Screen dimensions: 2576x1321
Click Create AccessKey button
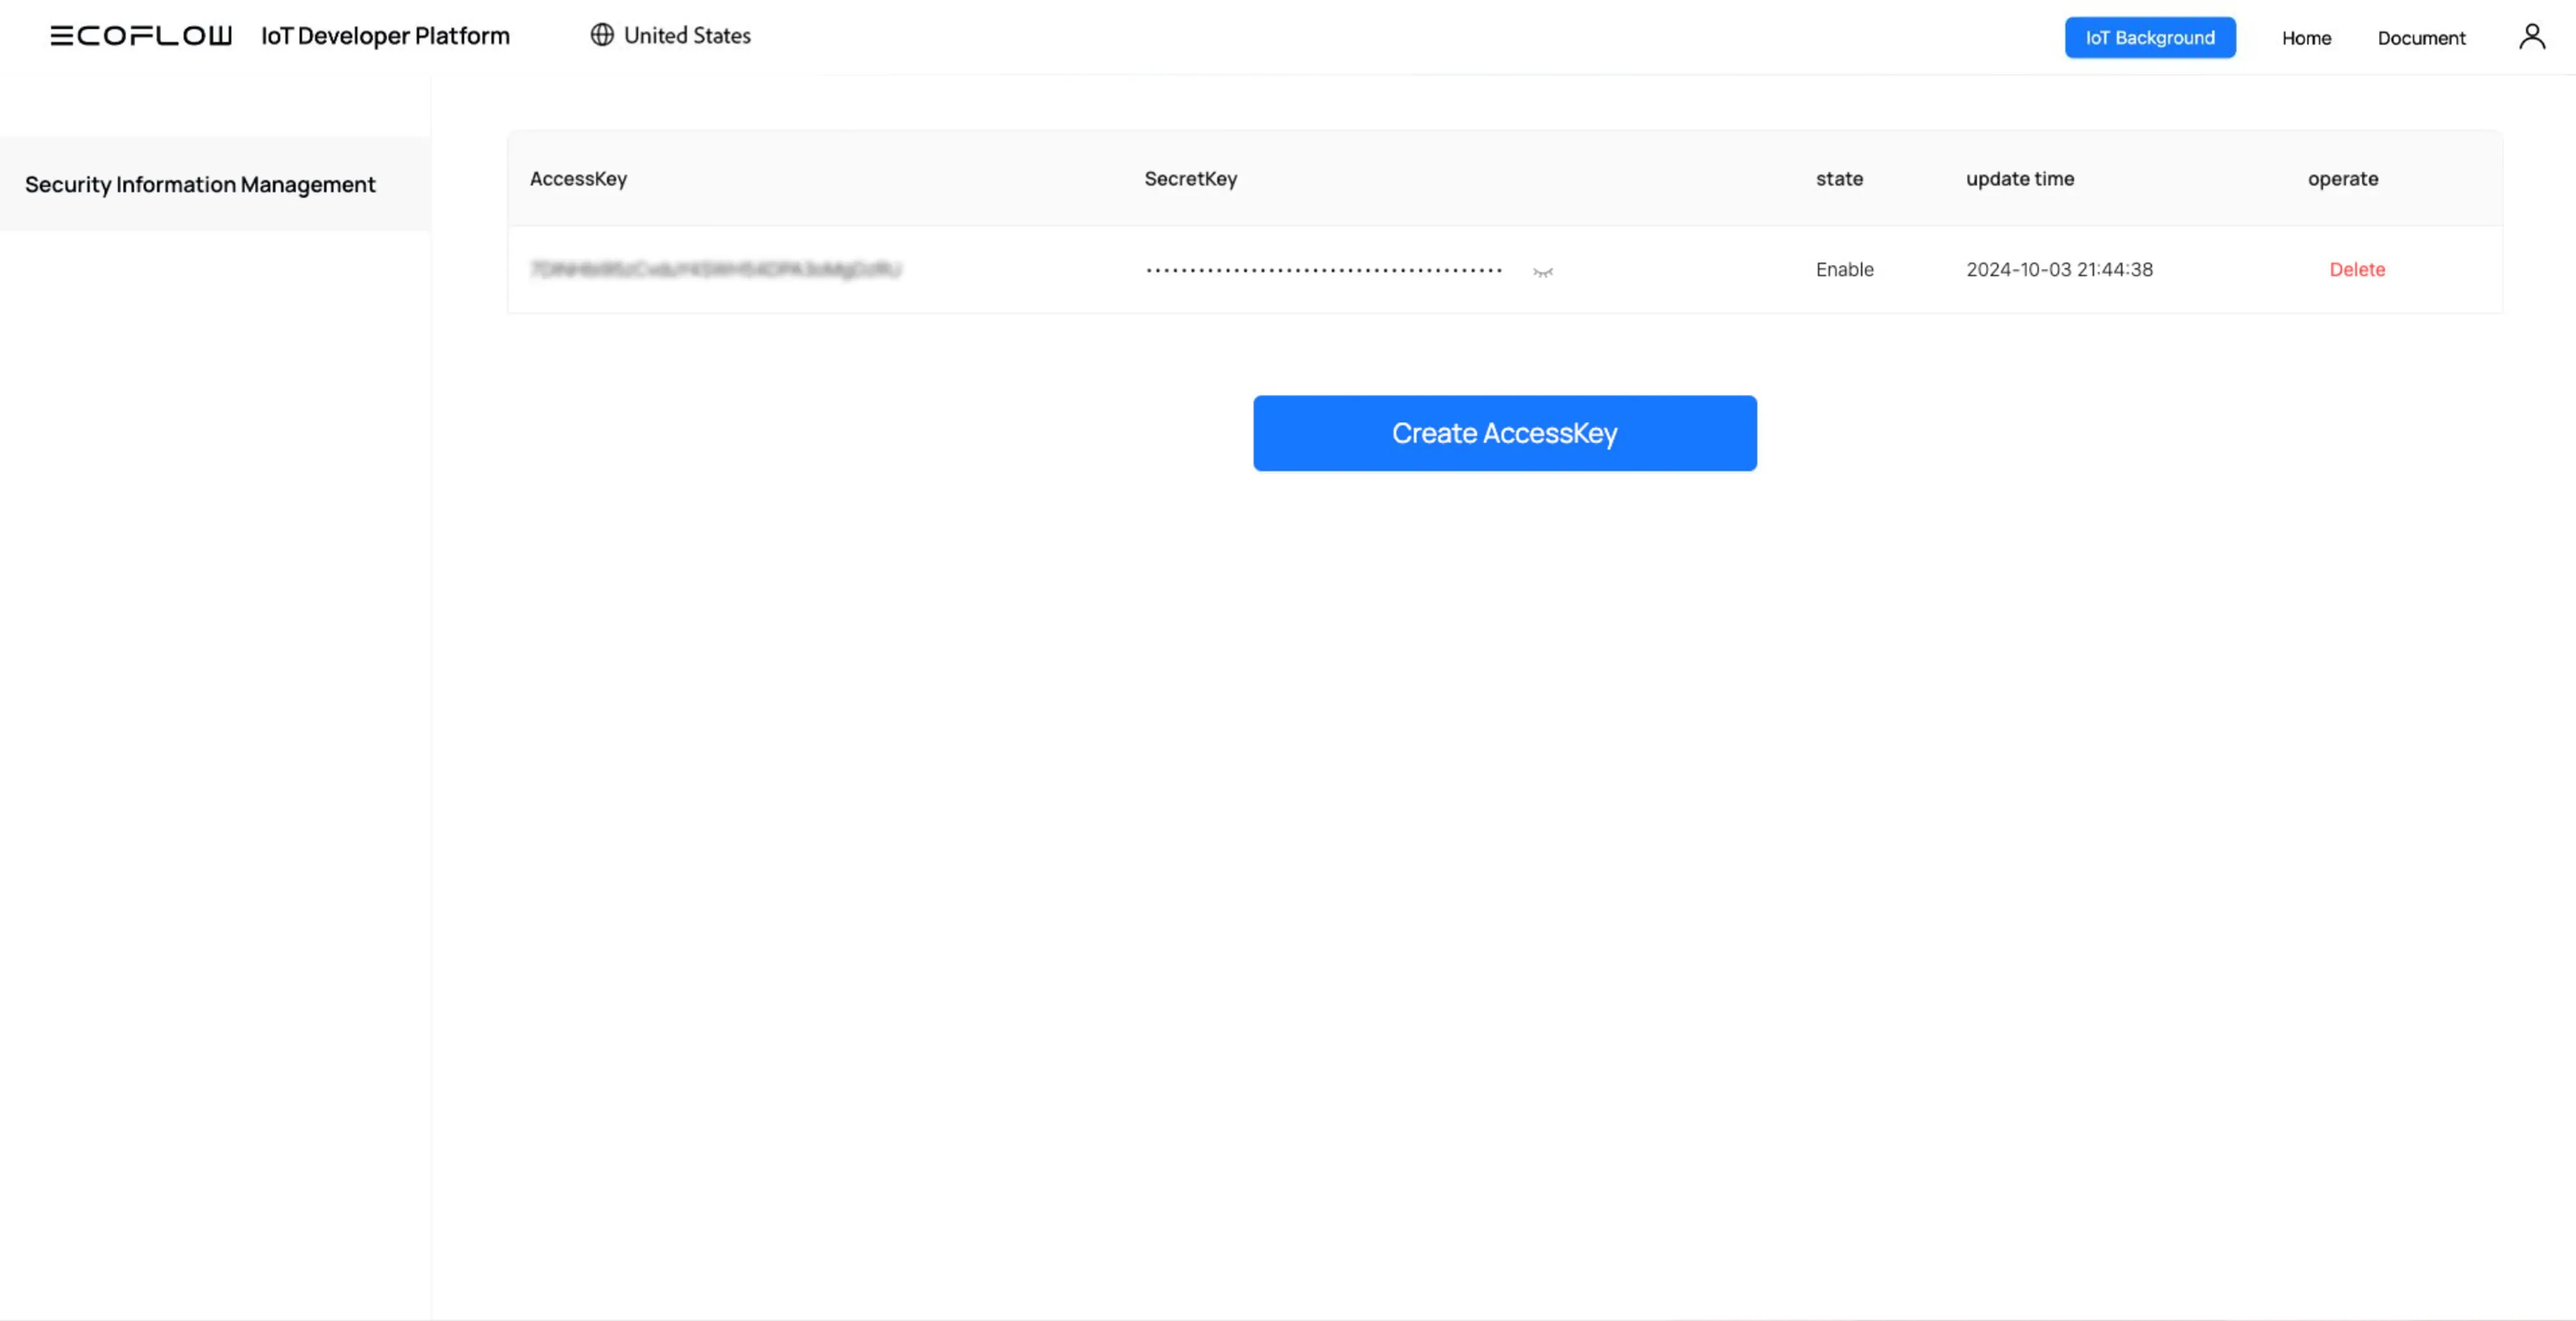[x=1505, y=433]
